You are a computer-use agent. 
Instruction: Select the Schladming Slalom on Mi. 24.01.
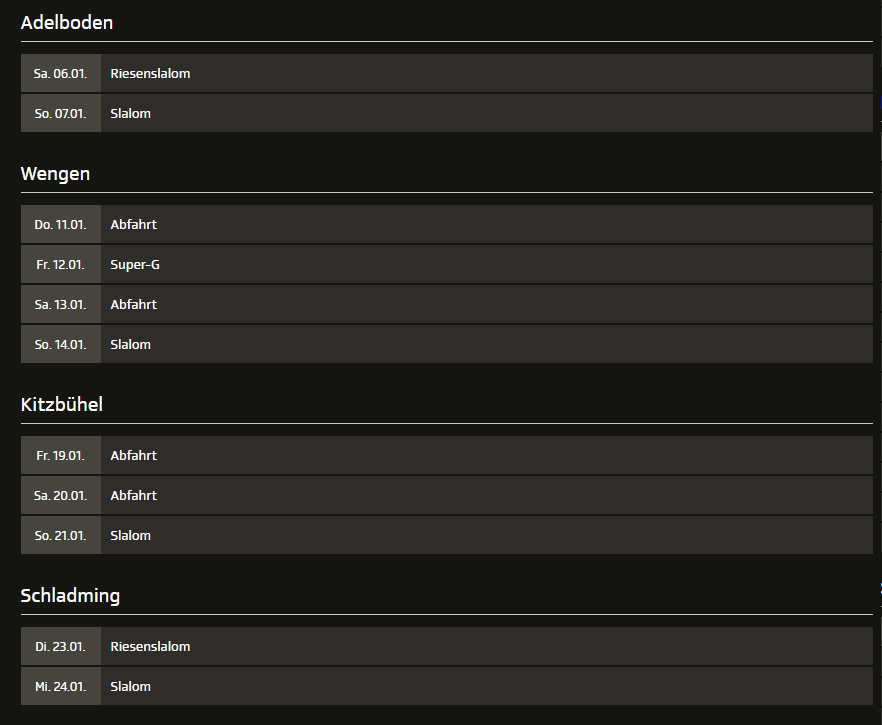pos(447,686)
